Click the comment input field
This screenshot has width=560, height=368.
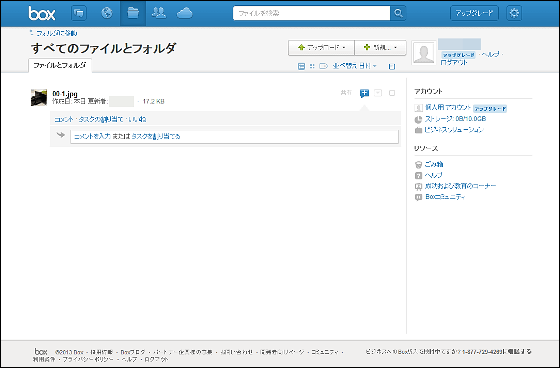(234, 136)
